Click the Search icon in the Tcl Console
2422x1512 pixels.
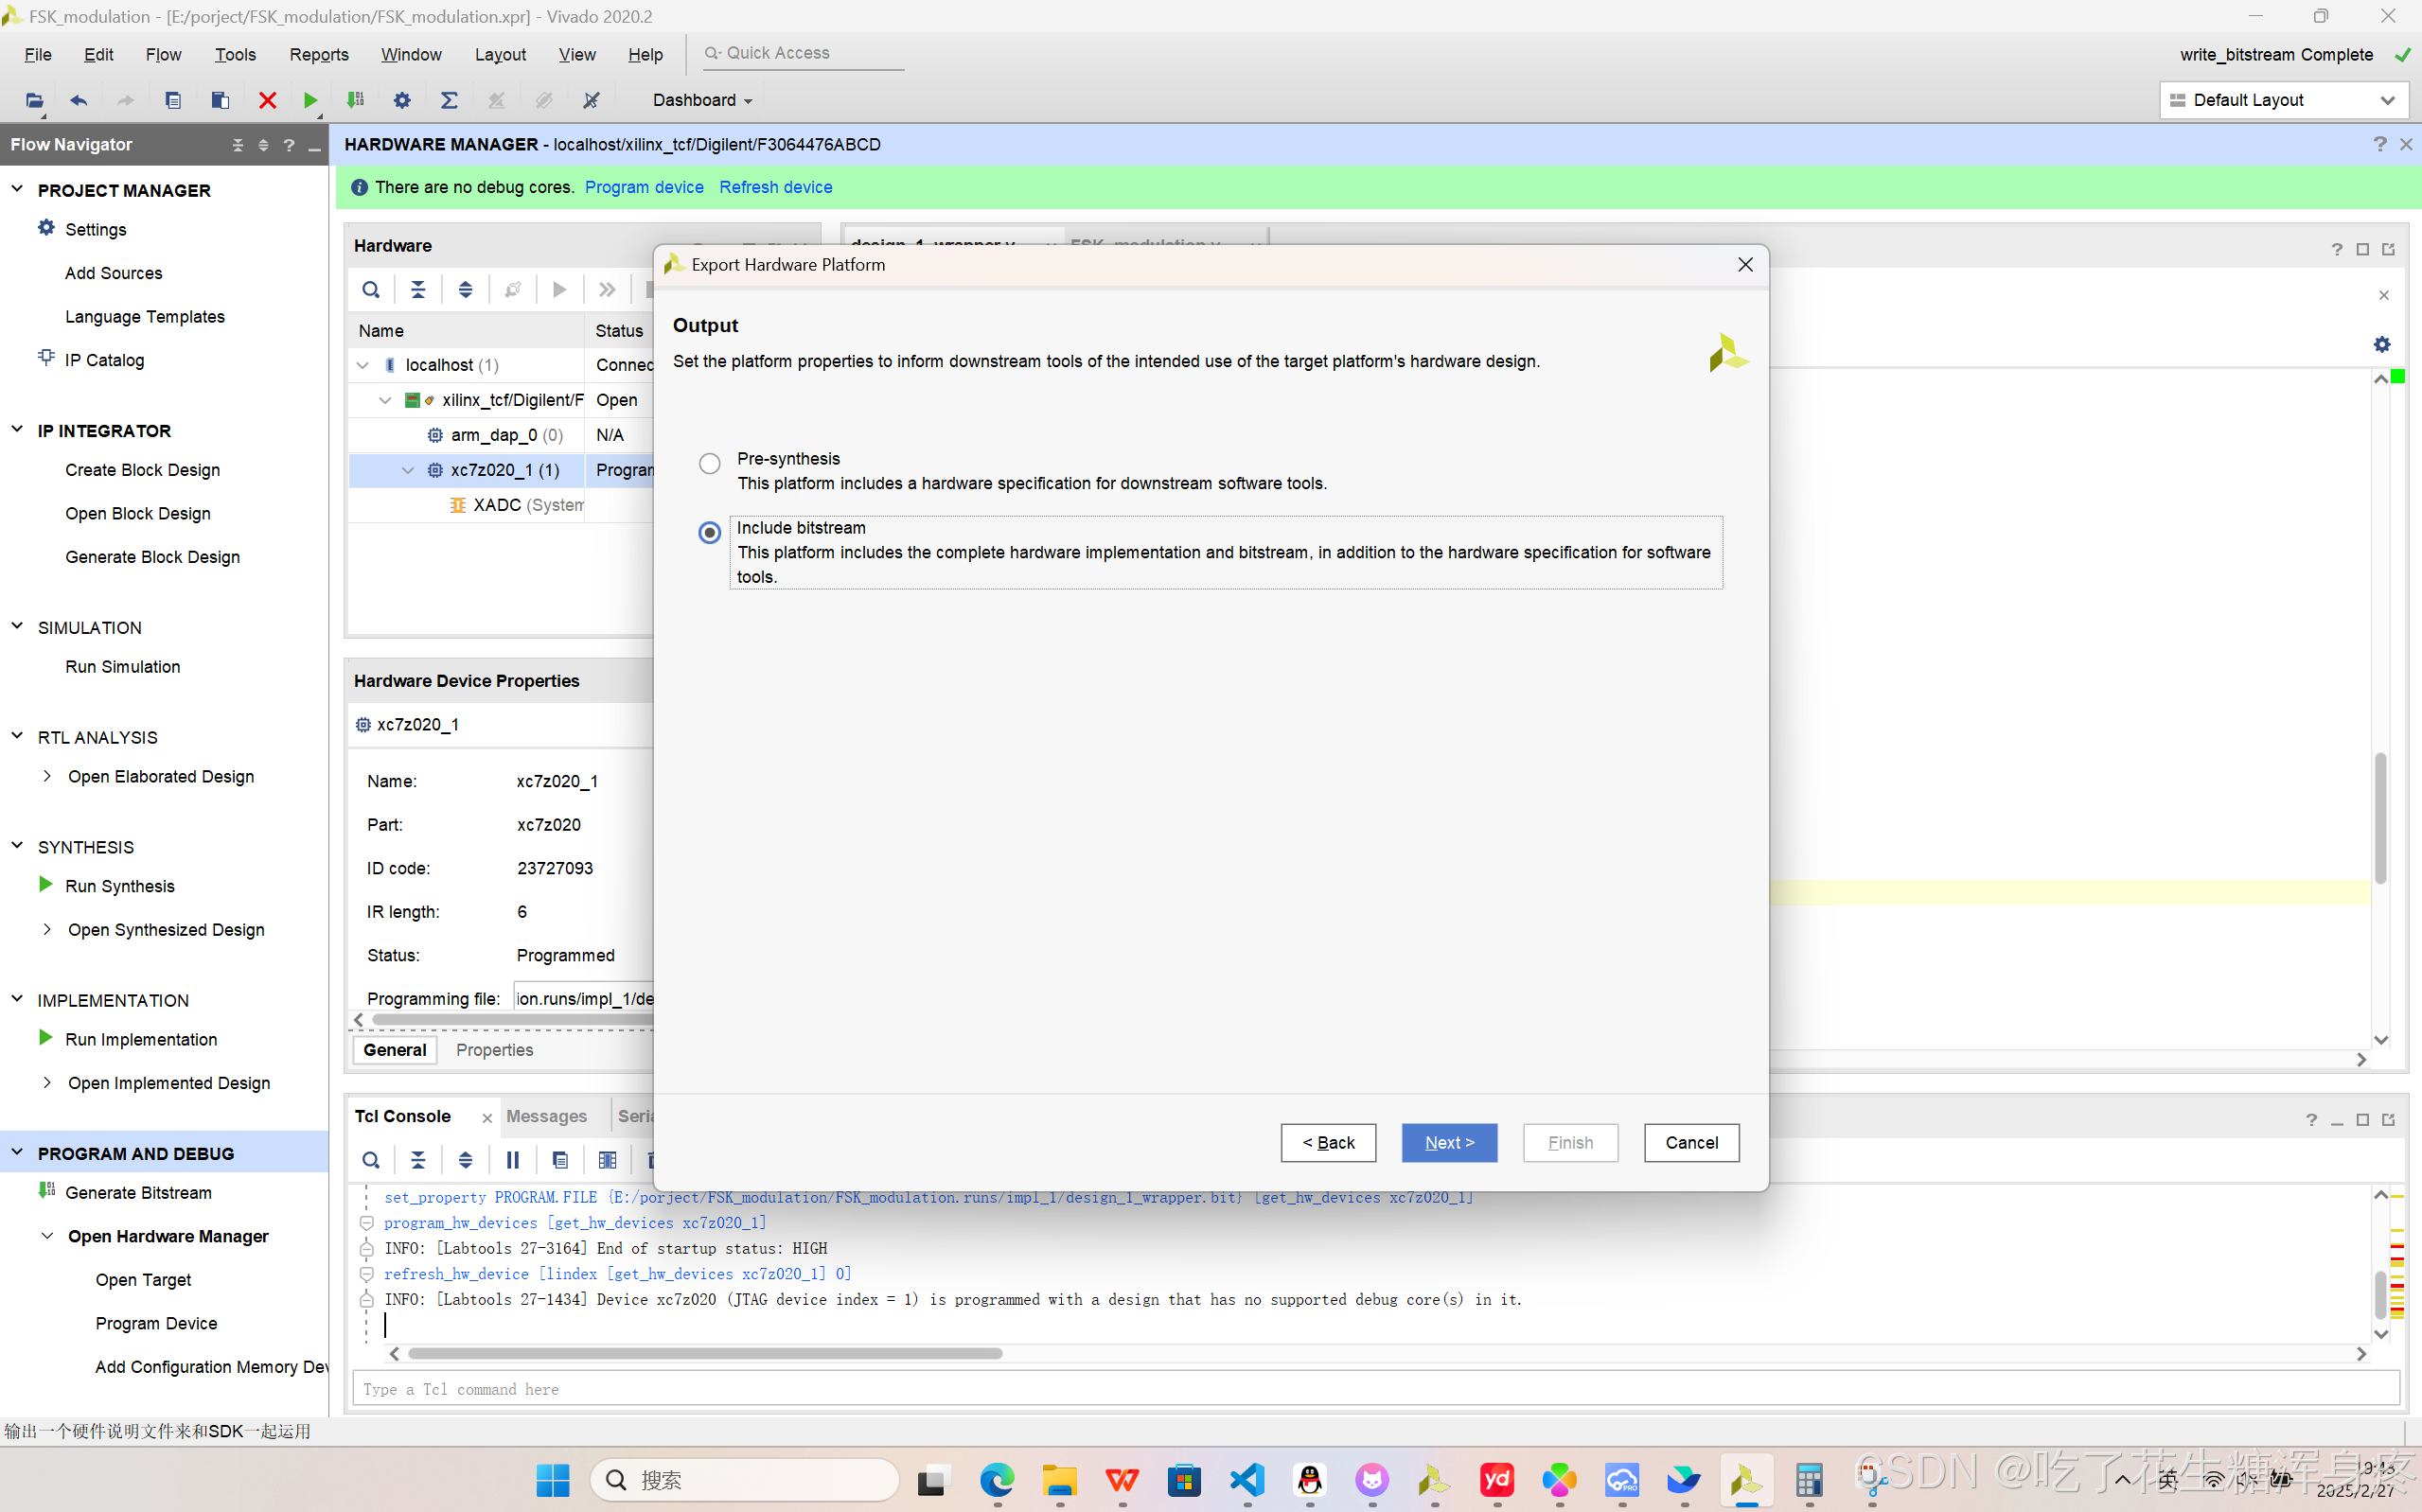[x=371, y=1160]
